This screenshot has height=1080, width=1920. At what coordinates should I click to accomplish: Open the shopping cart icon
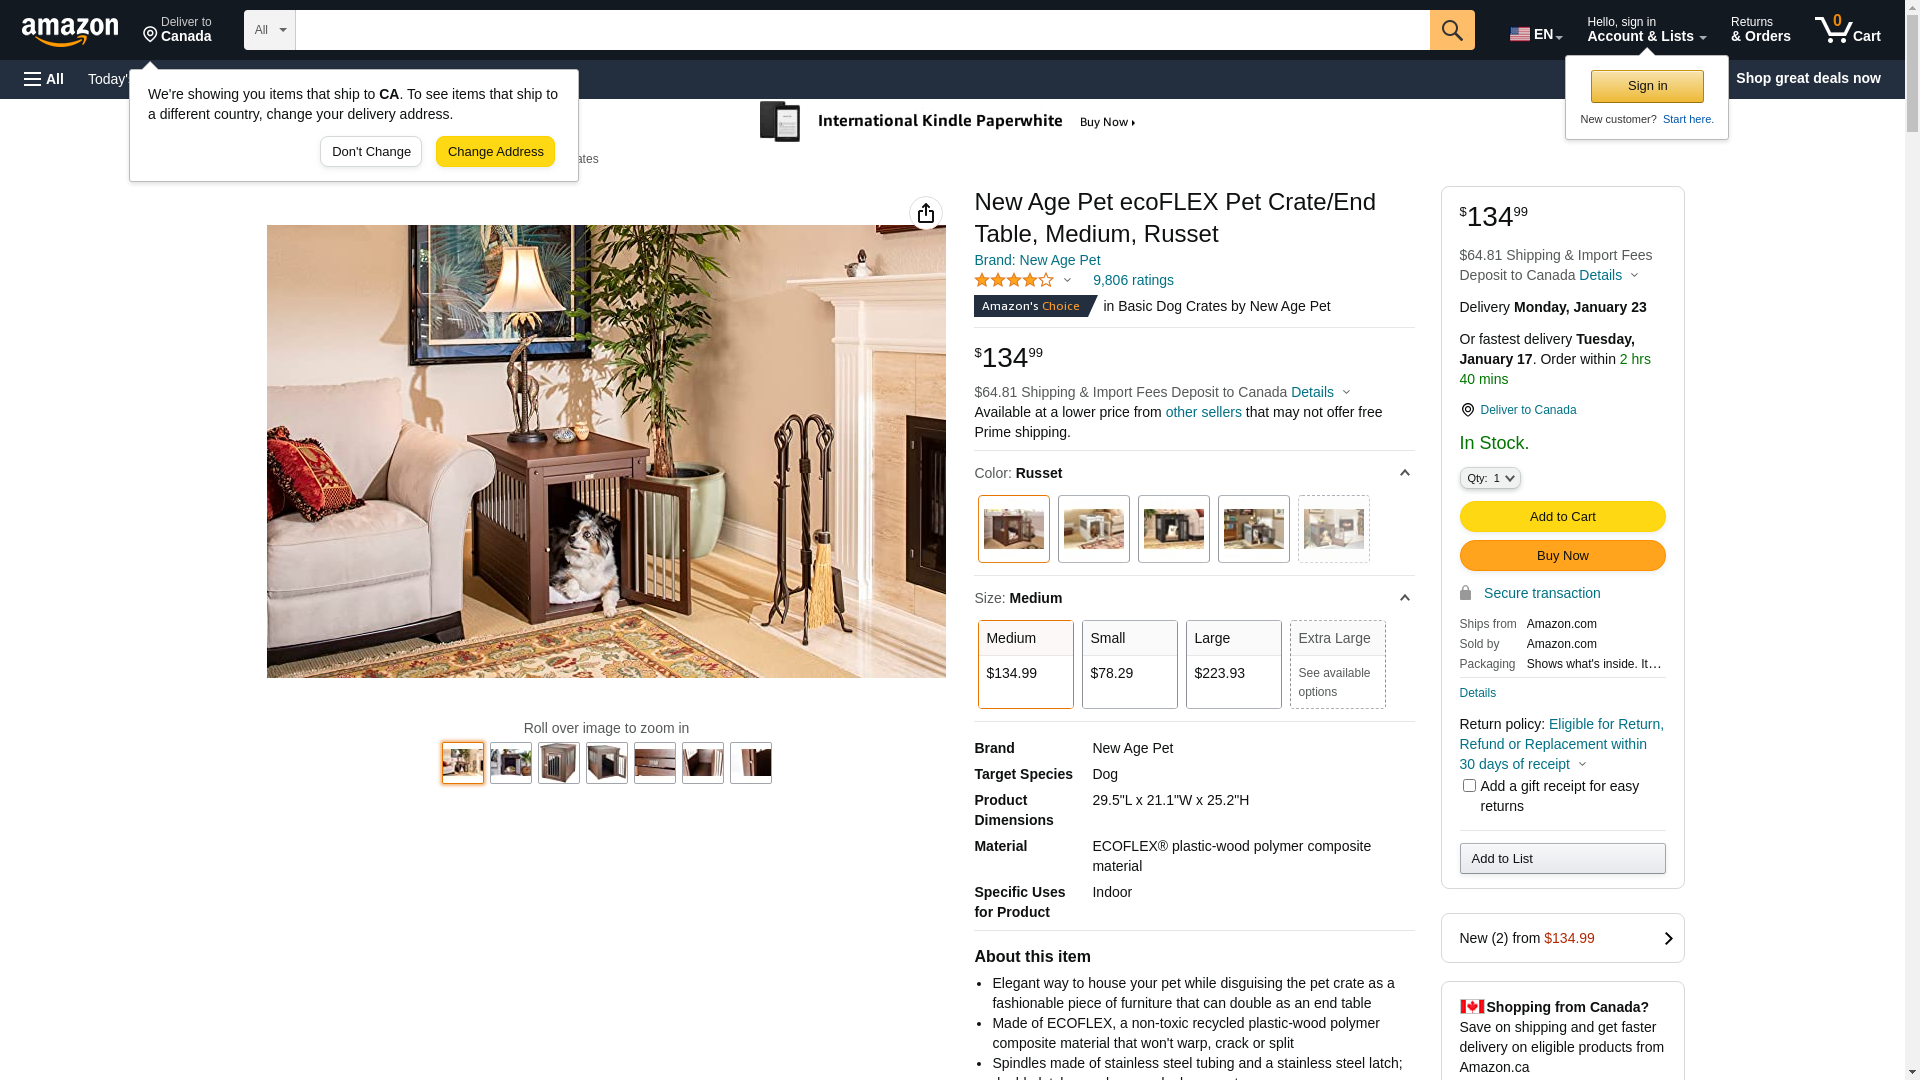(x=1847, y=30)
